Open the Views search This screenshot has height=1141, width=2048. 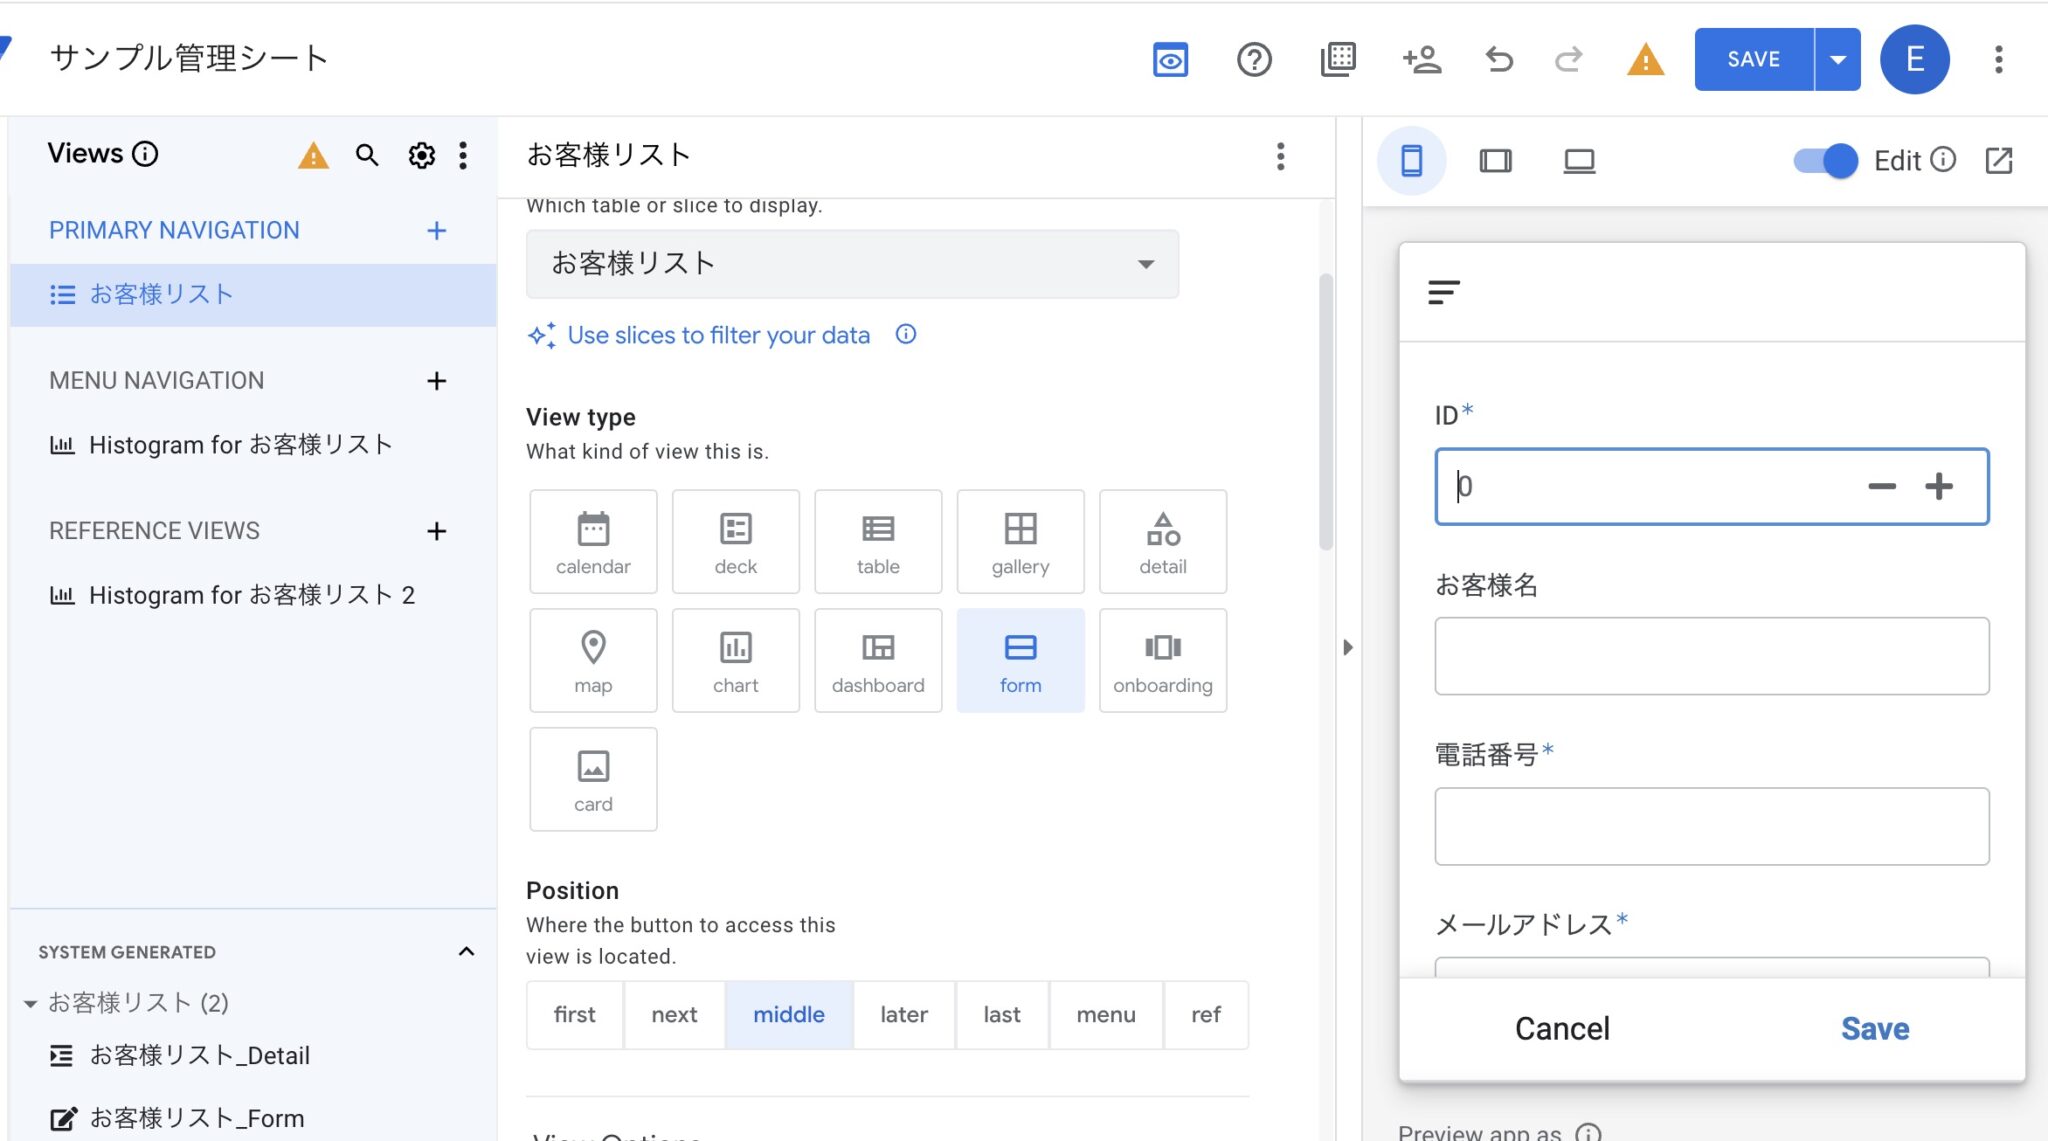pos(367,156)
